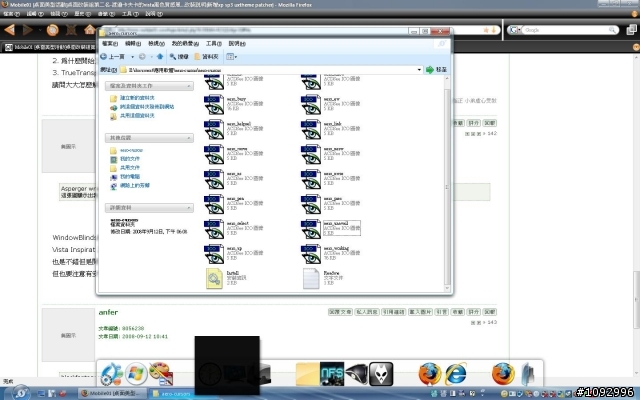Screen dimensions: 640x400
Task: Click the green Go (移至) arrow button
Action: (436, 70)
